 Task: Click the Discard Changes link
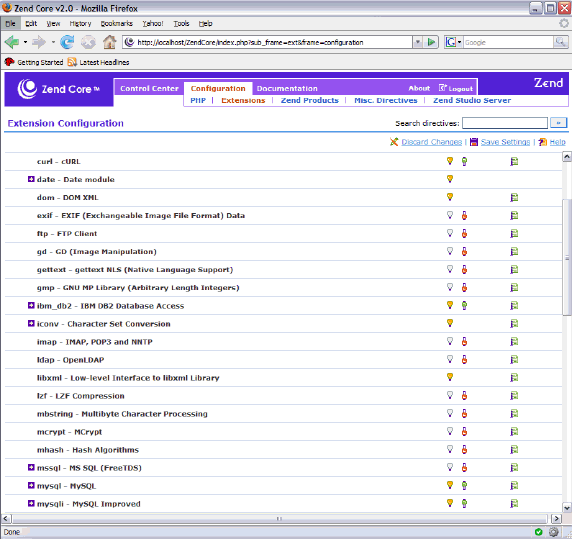click(x=432, y=142)
